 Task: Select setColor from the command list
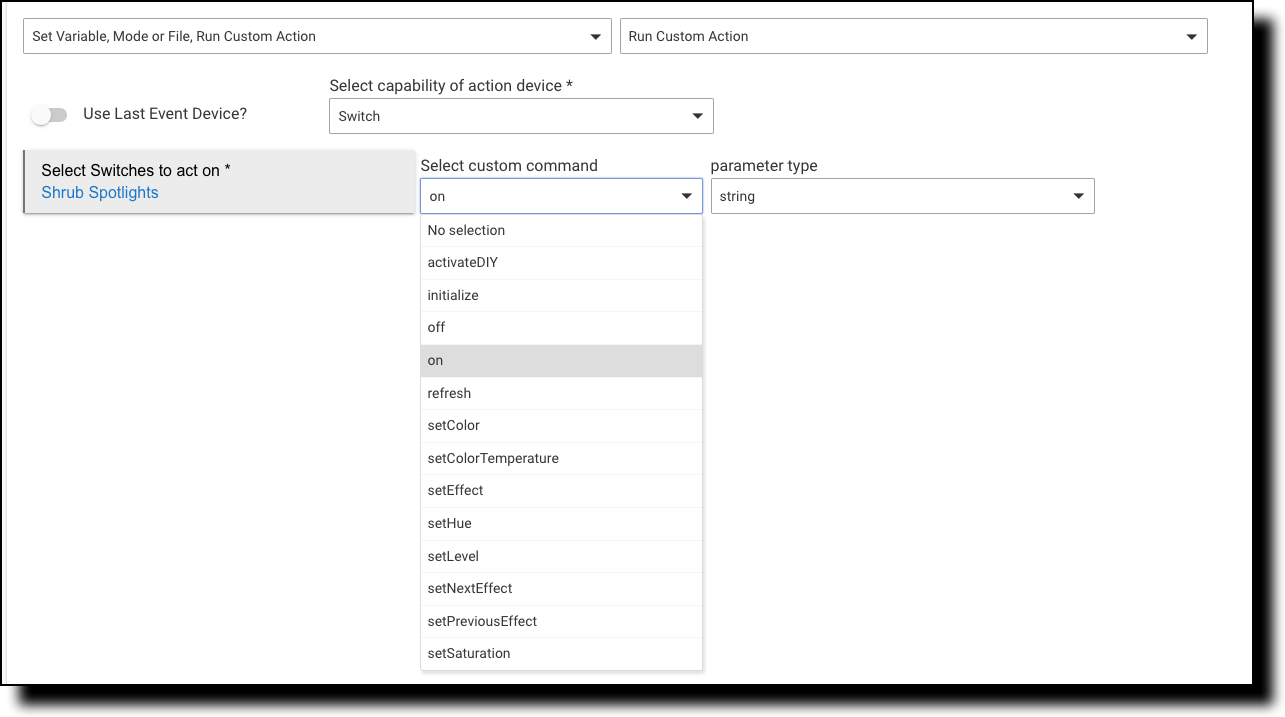tap(561, 426)
